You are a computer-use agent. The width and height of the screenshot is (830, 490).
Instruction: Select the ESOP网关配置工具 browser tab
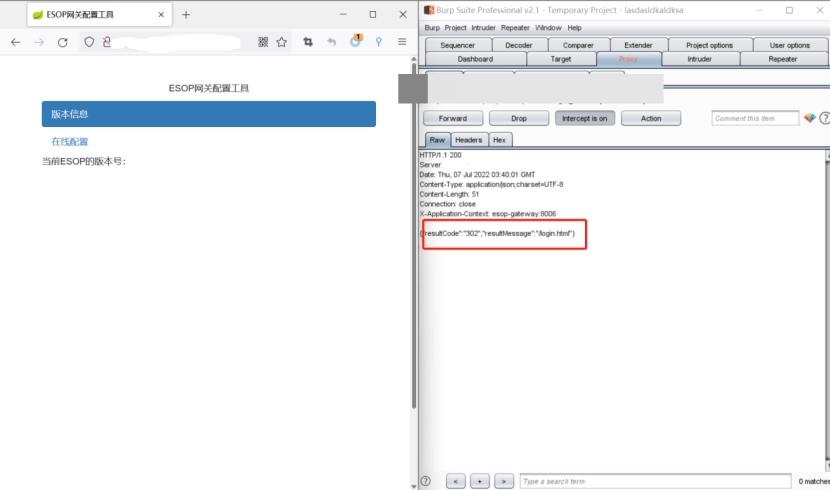coord(100,15)
